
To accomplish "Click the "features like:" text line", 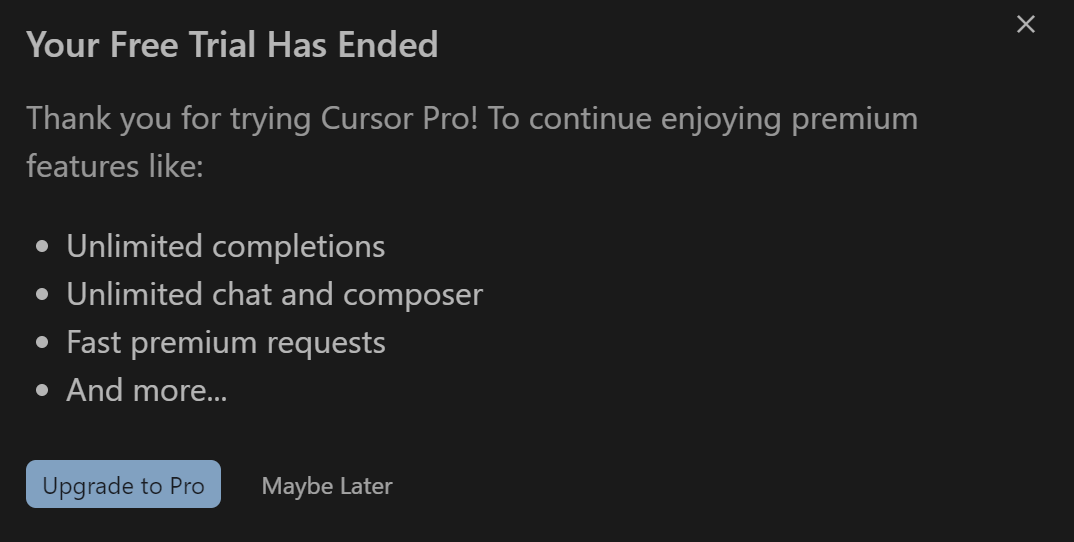I will [x=115, y=167].
